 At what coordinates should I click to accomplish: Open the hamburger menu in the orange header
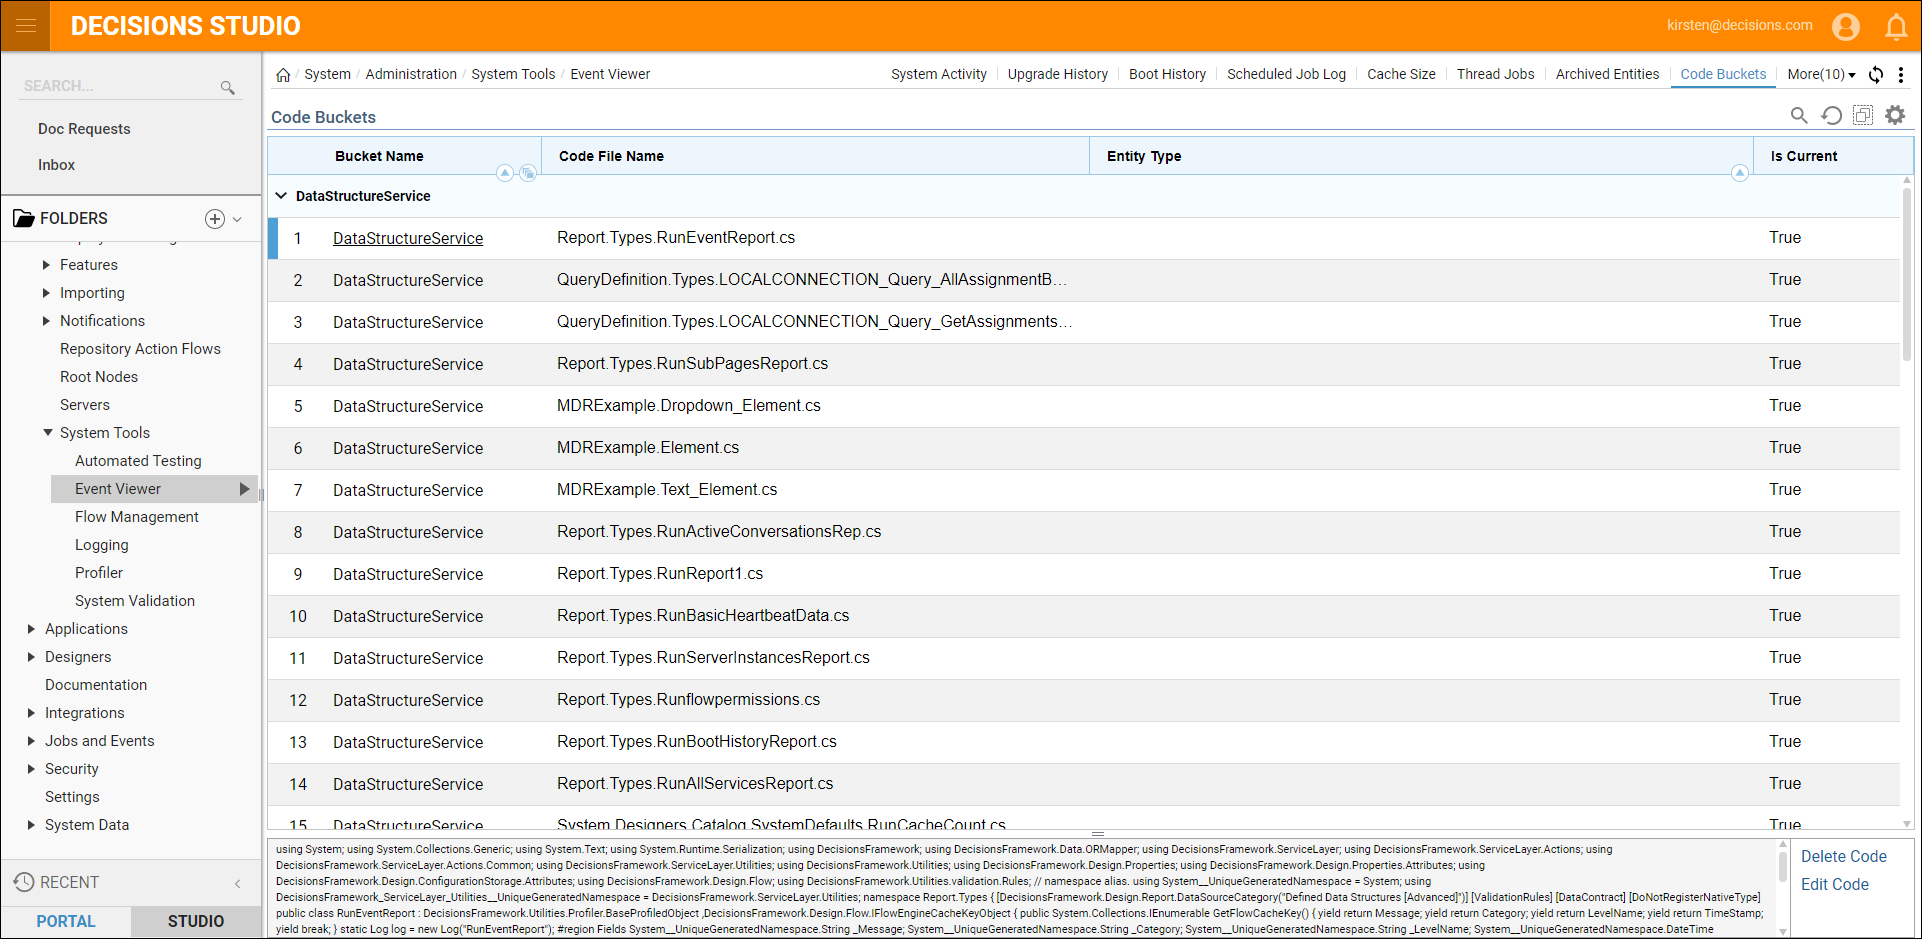point(26,26)
